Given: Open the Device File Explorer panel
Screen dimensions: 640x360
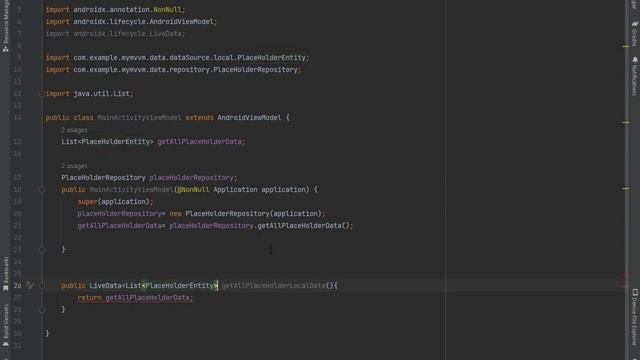Looking at the screenshot, I should 635,317.
